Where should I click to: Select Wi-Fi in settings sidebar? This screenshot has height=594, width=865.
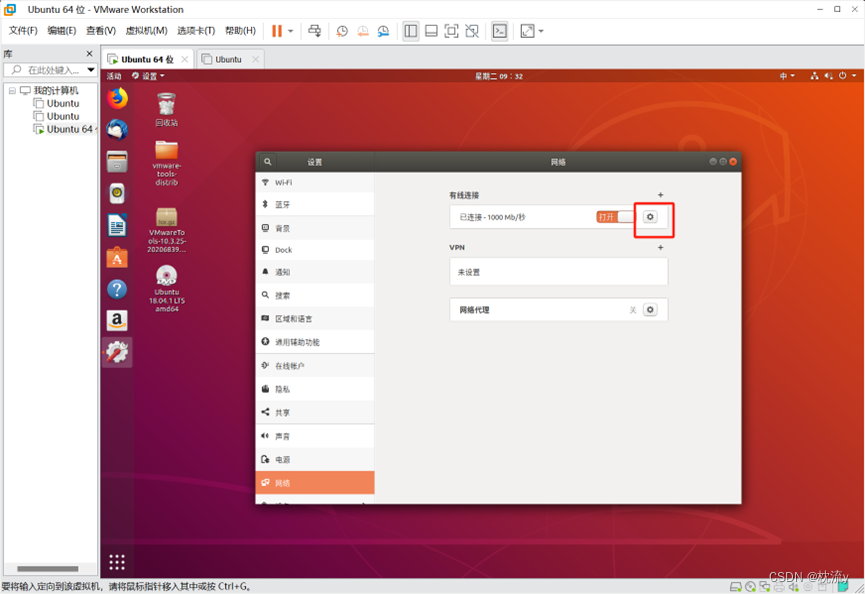tap(315, 183)
